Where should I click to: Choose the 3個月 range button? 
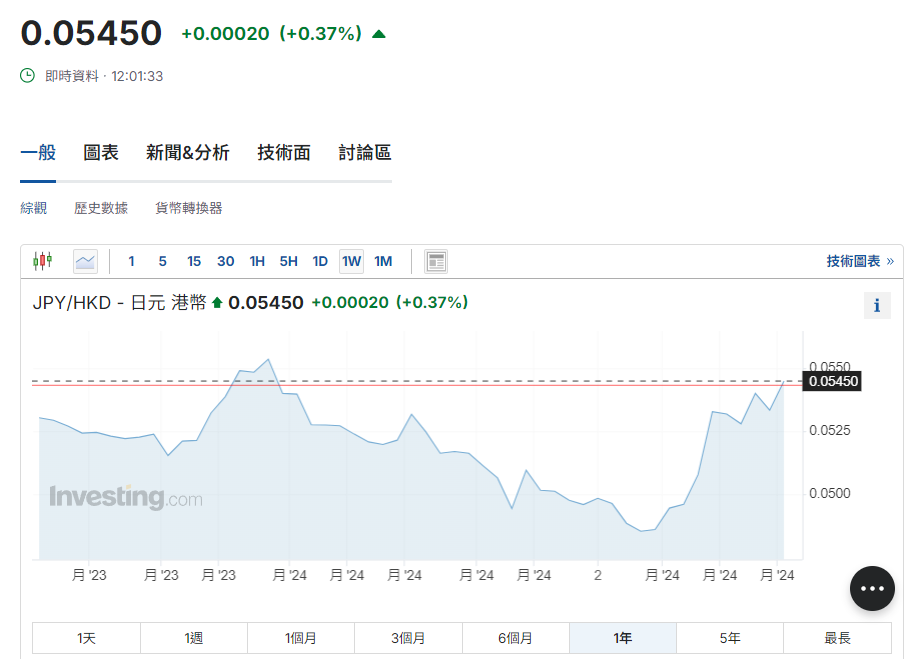point(408,638)
